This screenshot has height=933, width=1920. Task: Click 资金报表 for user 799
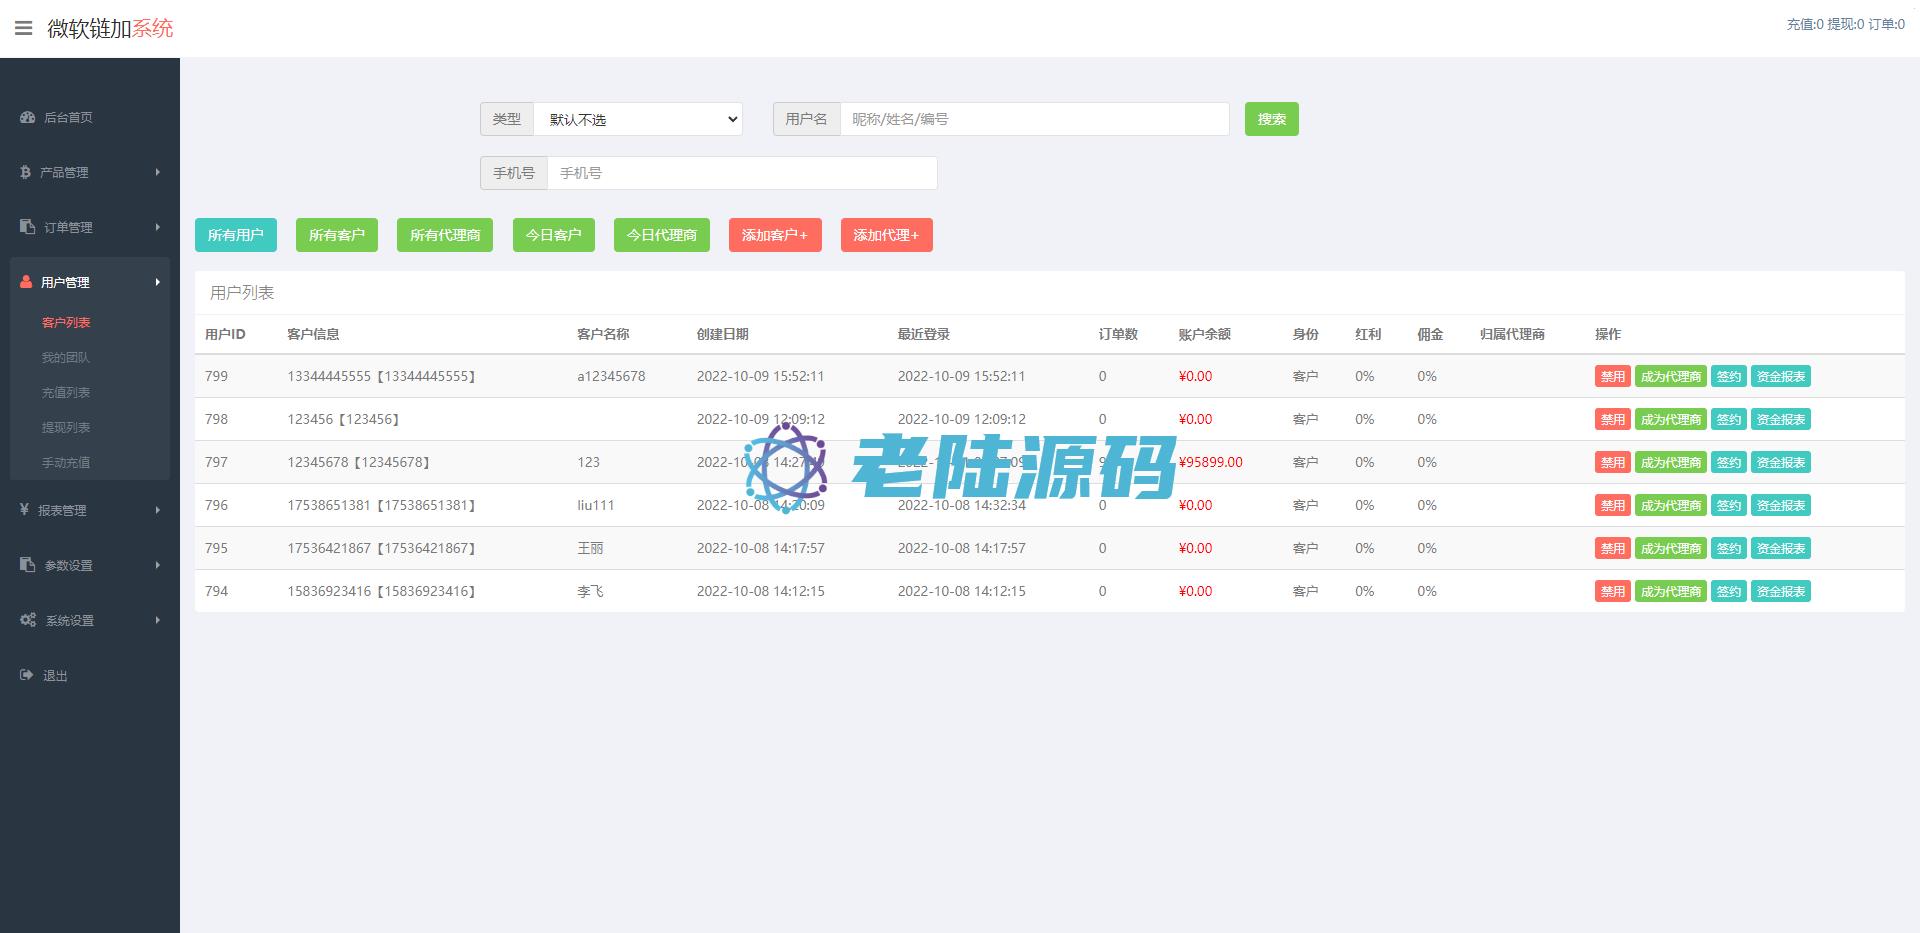click(x=1780, y=376)
